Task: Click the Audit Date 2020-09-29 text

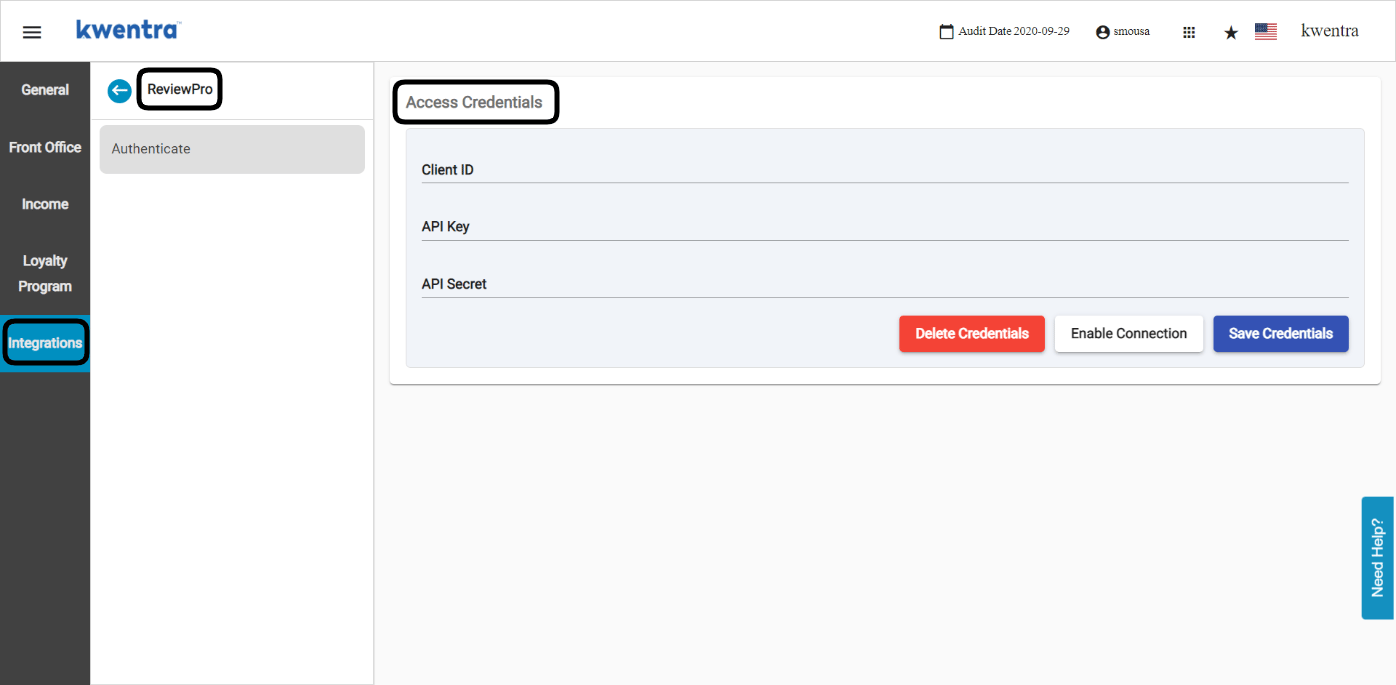Action: 1014,32
